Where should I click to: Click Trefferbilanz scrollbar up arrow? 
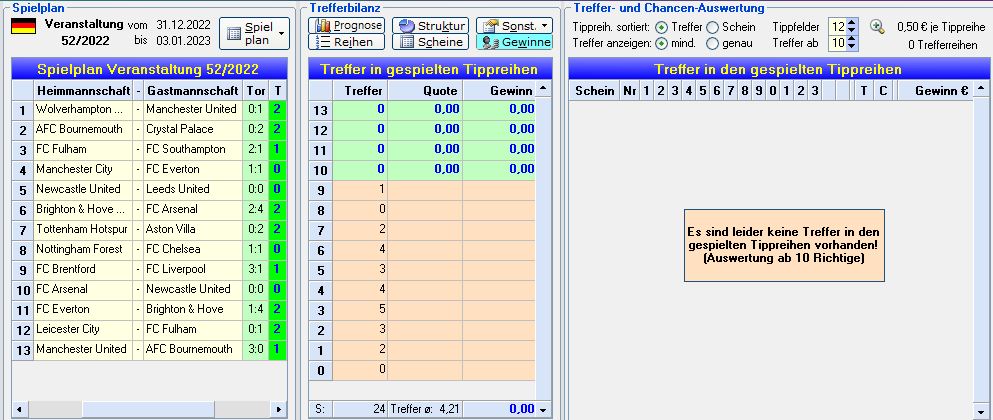[x=543, y=89]
